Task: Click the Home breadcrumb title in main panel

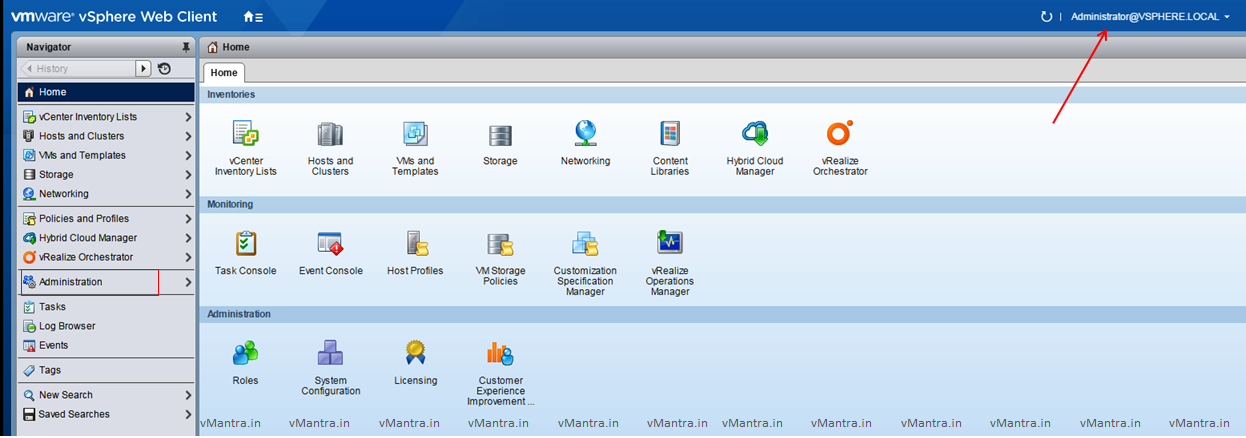Action: pyautogui.click(x=236, y=47)
